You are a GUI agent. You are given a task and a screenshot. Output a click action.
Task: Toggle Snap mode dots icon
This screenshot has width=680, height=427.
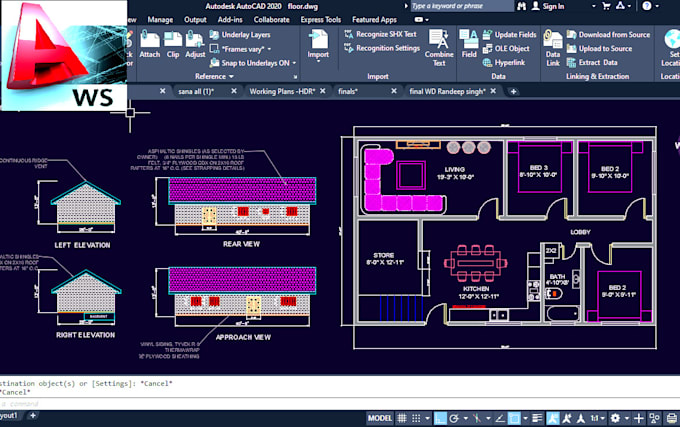click(x=416, y=418)
